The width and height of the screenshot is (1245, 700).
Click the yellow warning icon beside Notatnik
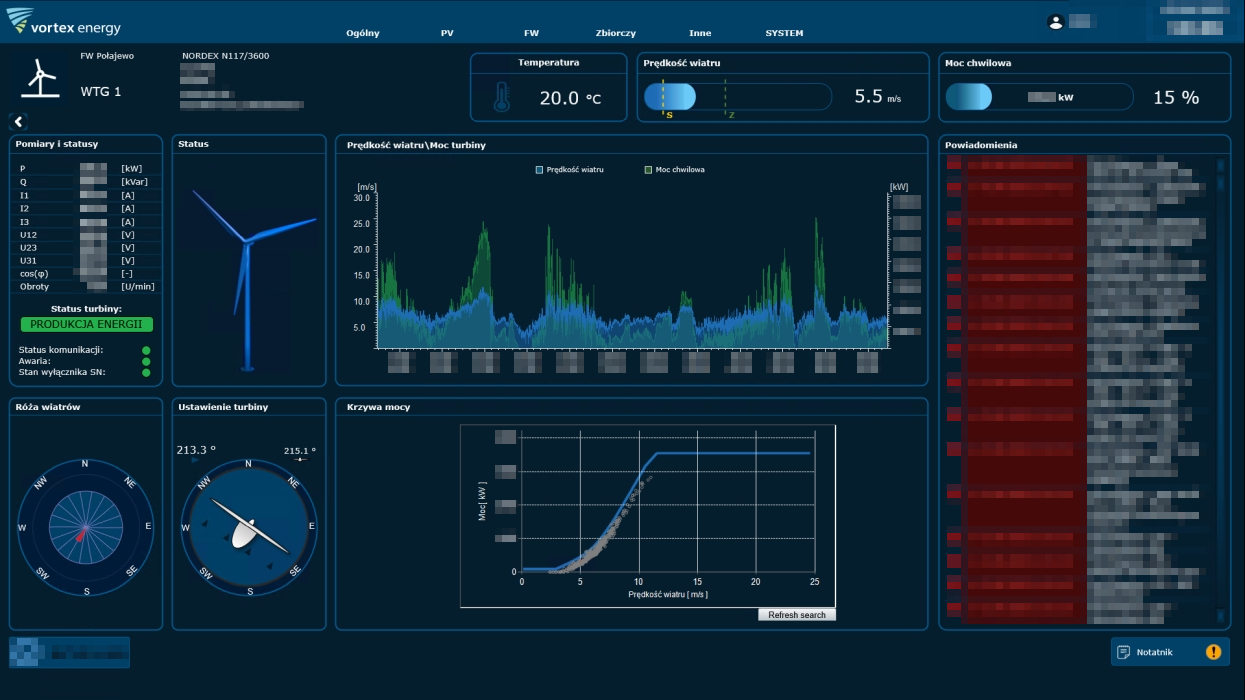pos(1213,652)
